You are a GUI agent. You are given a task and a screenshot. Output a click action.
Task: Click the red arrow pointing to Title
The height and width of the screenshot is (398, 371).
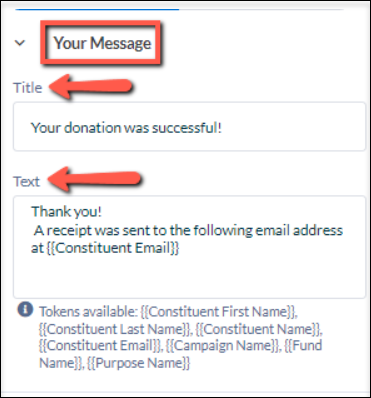pyautogui.click(x=91, y=87)
